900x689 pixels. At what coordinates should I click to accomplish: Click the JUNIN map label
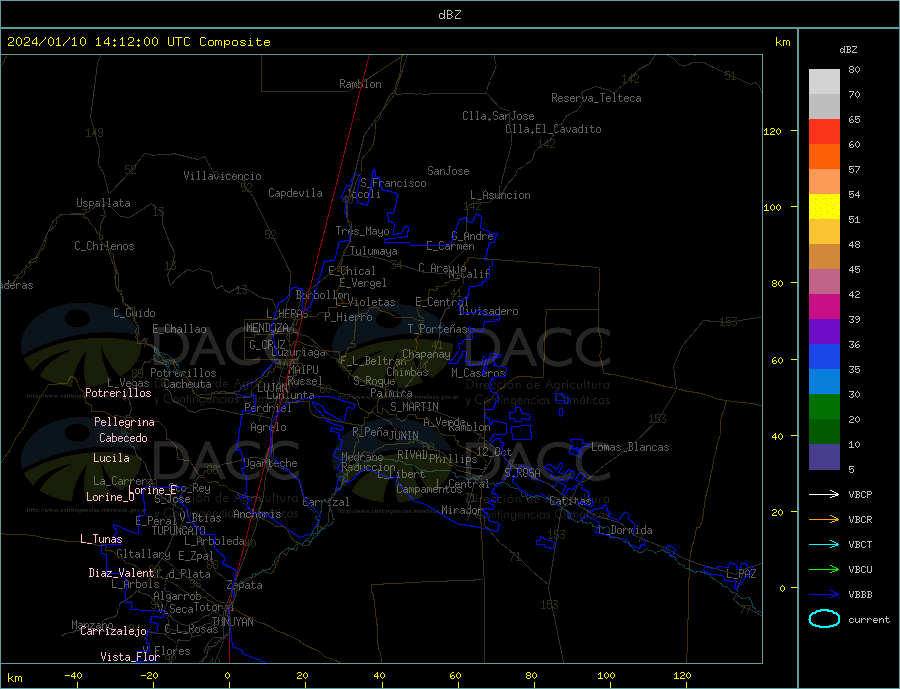[x=404, y=436]
